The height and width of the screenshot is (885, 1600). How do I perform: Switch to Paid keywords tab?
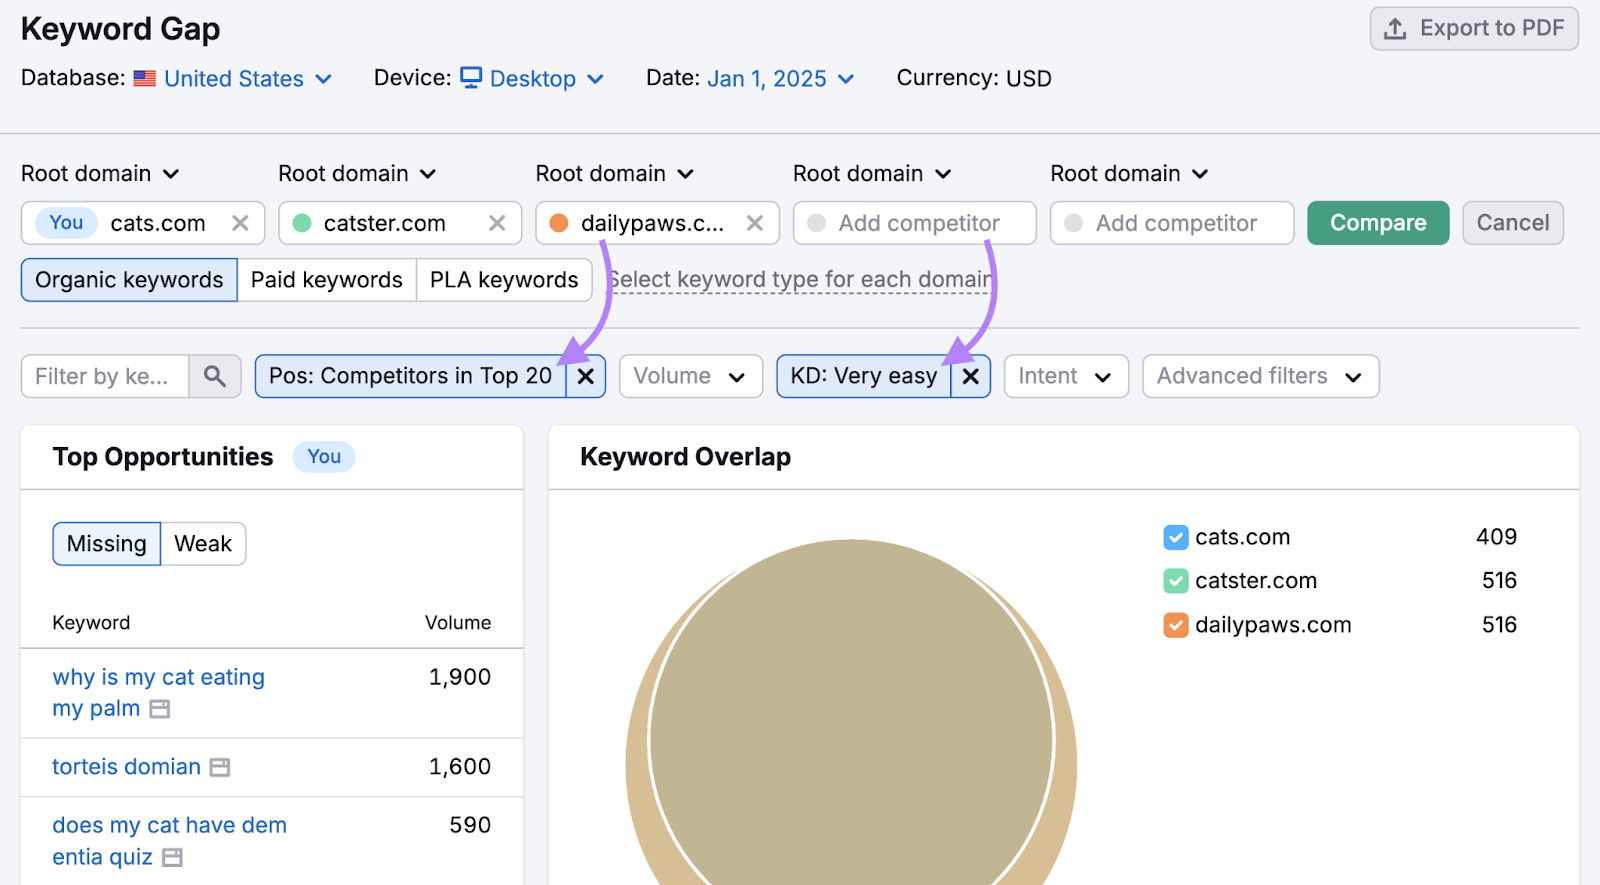(326, 280)
